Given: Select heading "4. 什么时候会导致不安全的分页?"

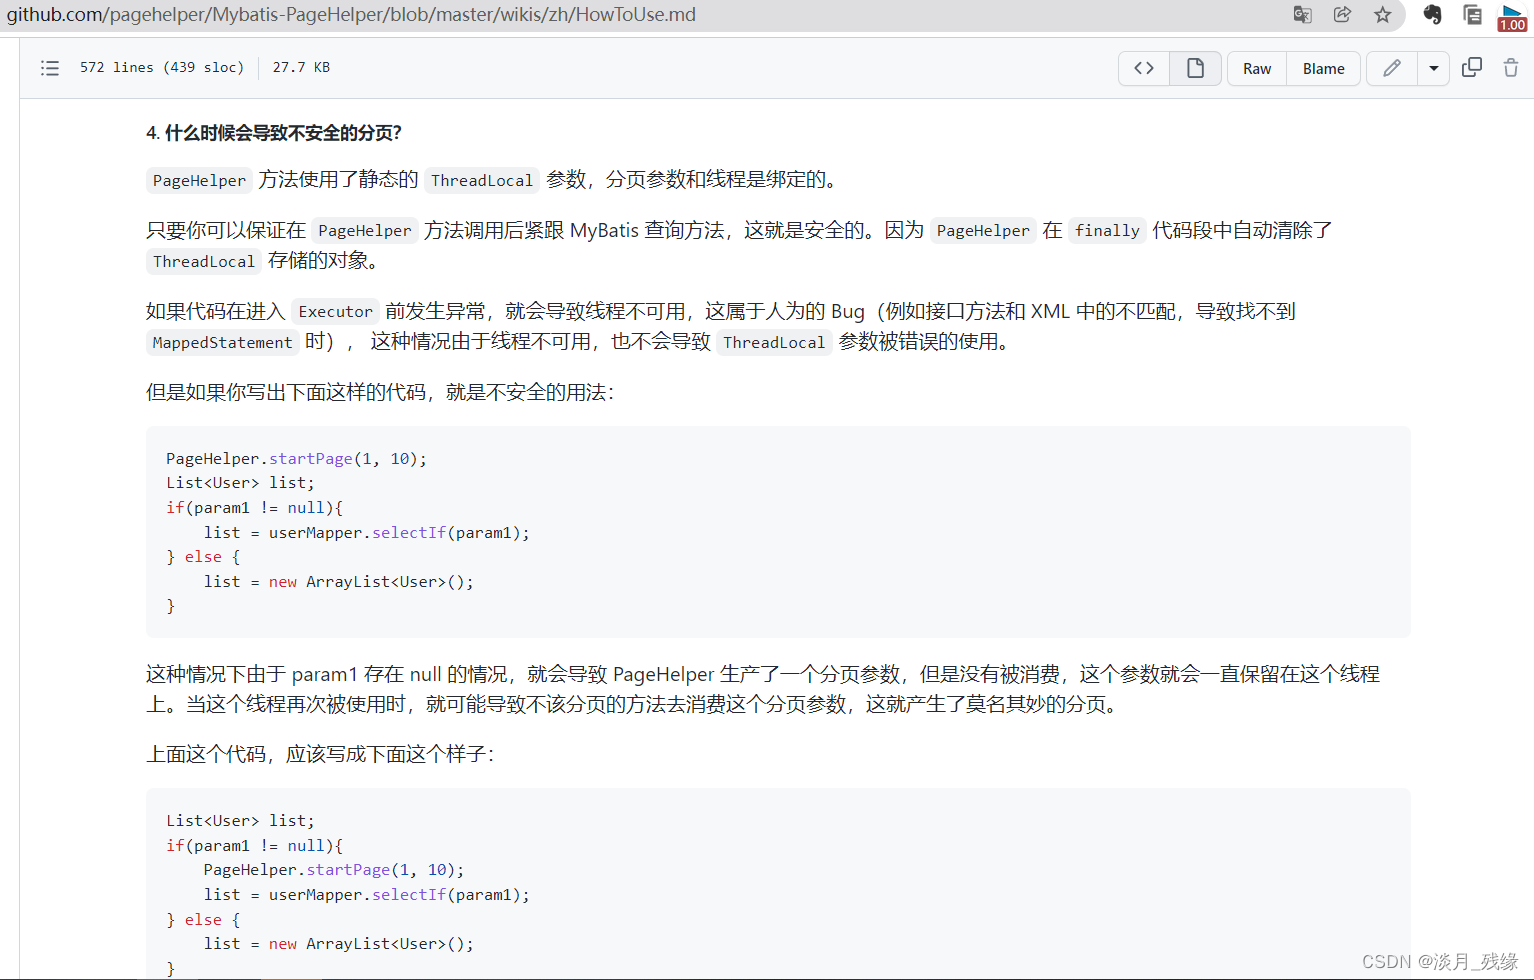Looking at the screenshot, I should pos(274,133).
